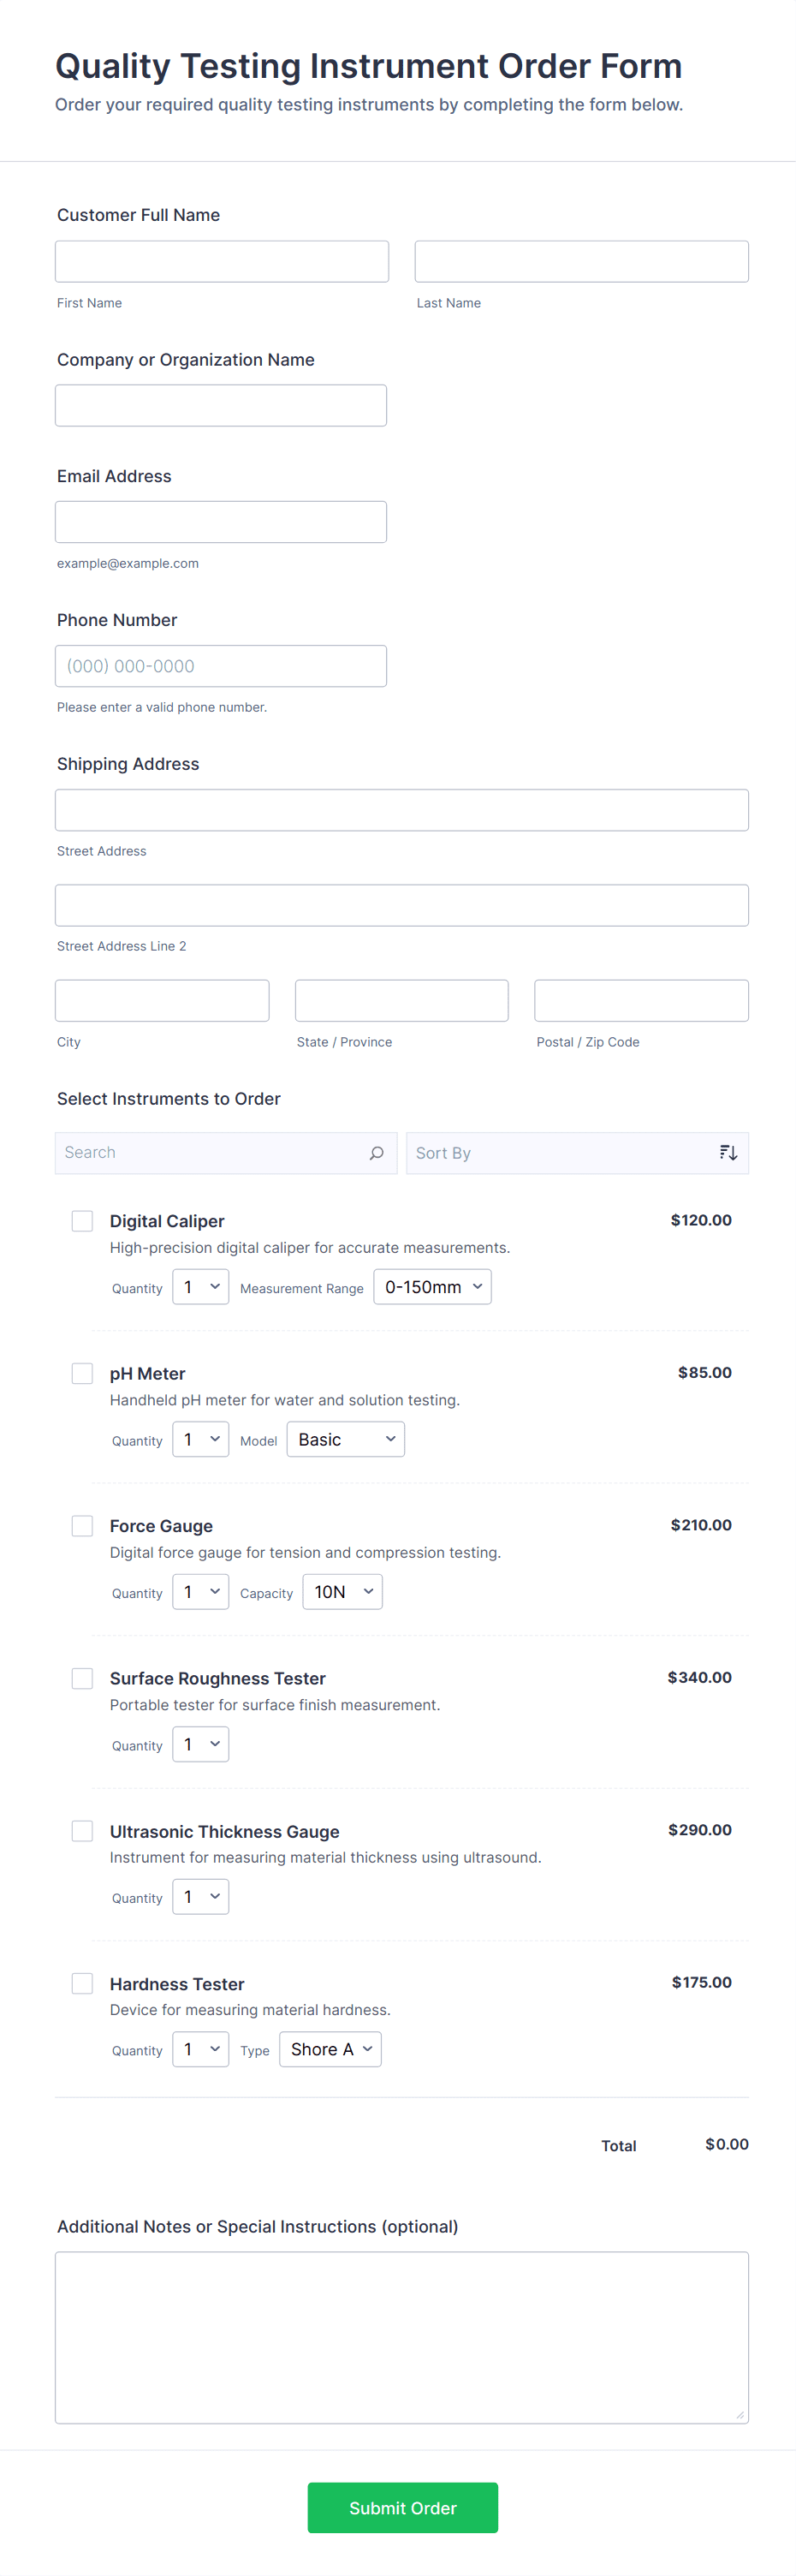
Task: Focus the instrument Search box
Action: 210,1153
